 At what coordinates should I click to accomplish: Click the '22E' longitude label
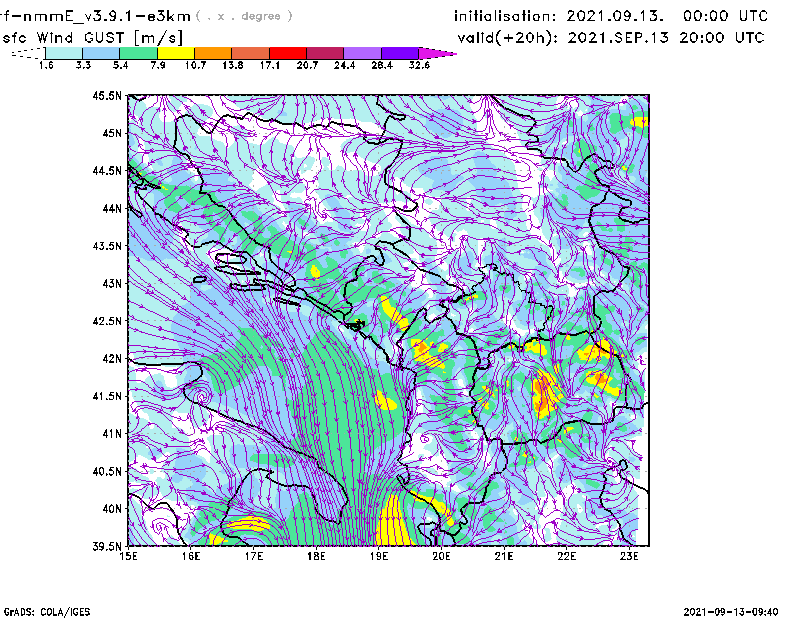tap(566, 556)
